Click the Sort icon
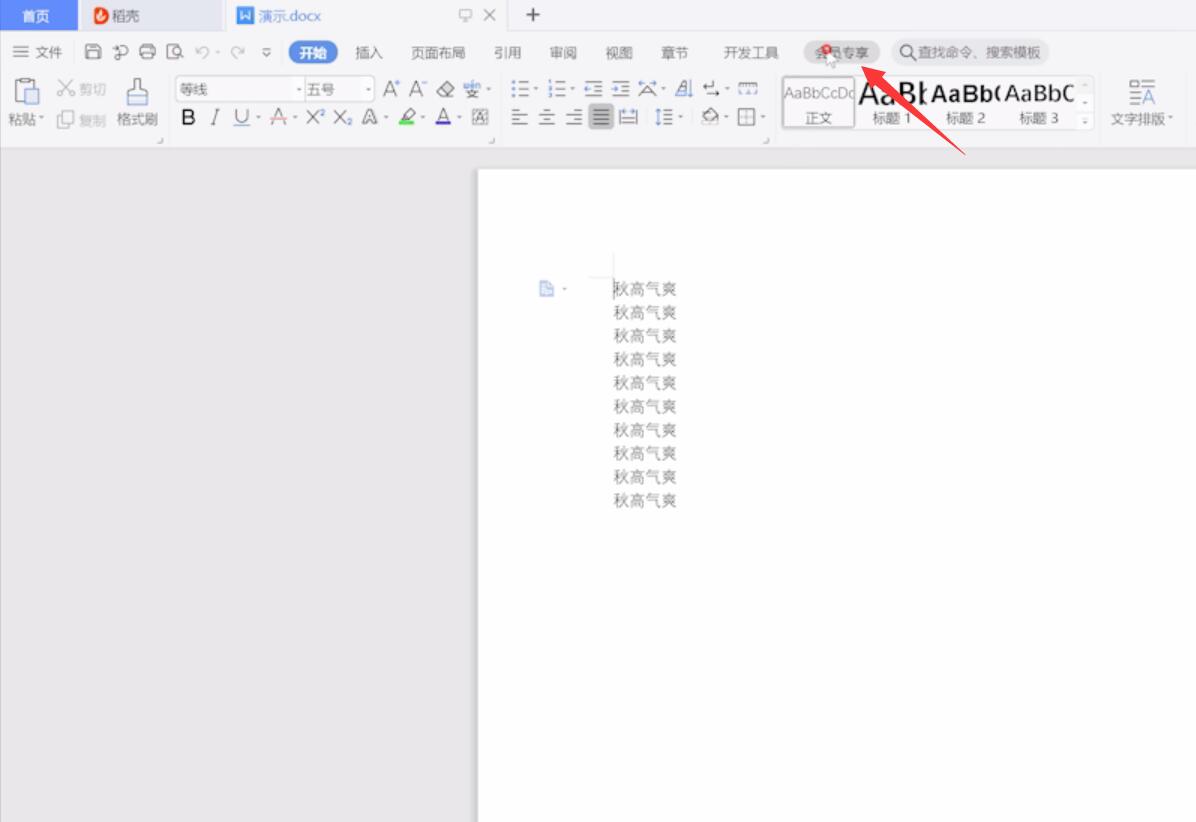The image size is (1196, 822). [x=684, y=89]
